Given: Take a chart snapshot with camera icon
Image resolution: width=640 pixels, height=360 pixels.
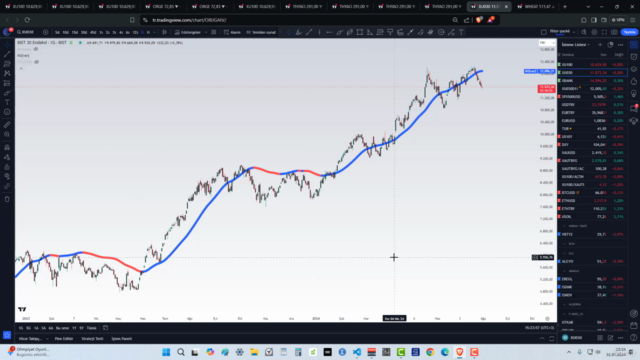Looking at the screenshot, I should (614, 32).
